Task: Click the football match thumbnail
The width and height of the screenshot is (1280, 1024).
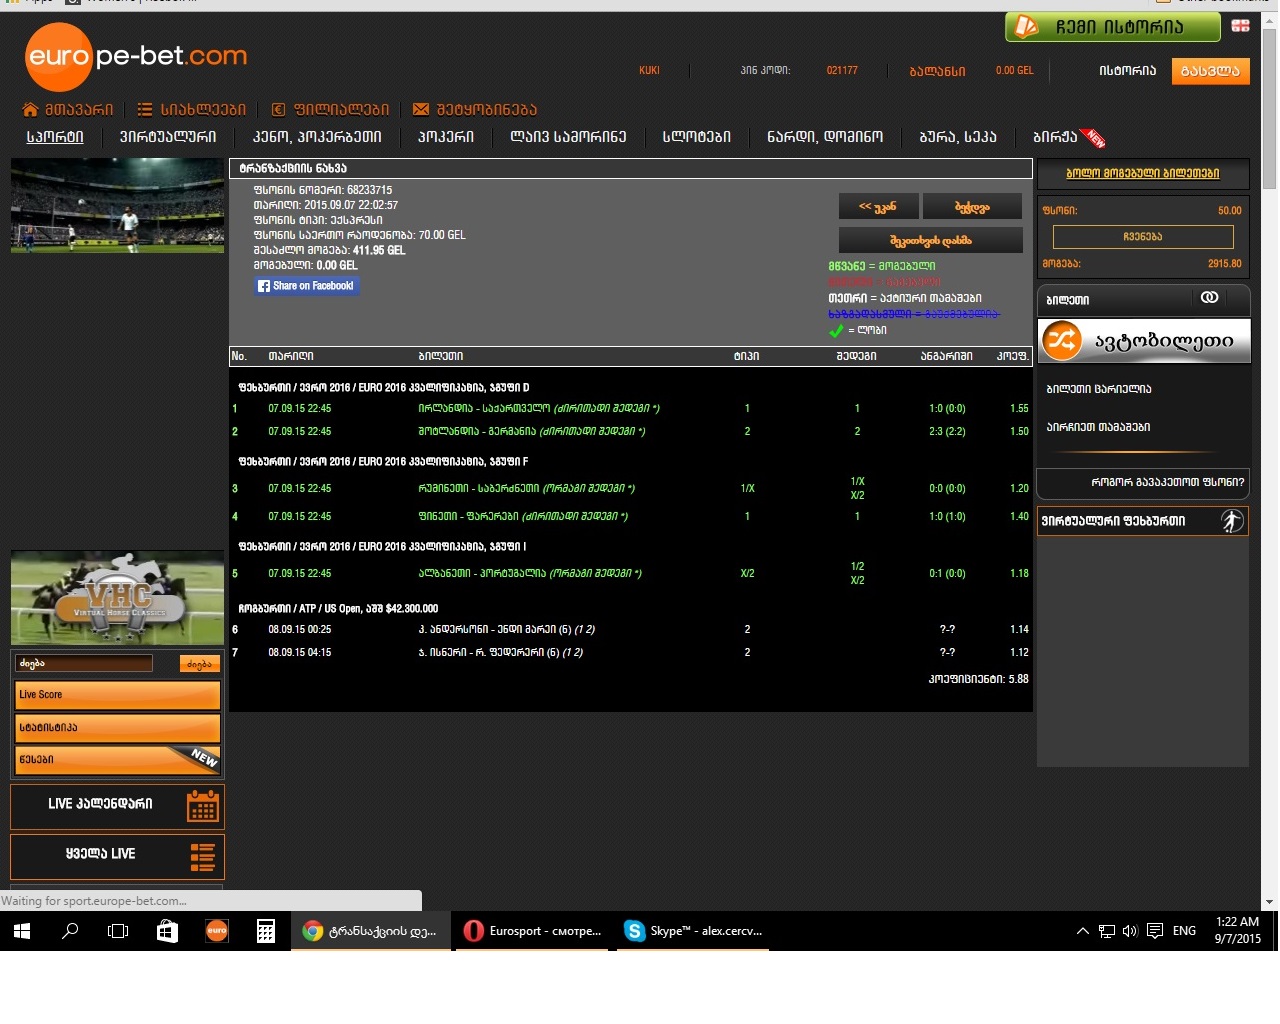Action: click(x=117, y=205)
